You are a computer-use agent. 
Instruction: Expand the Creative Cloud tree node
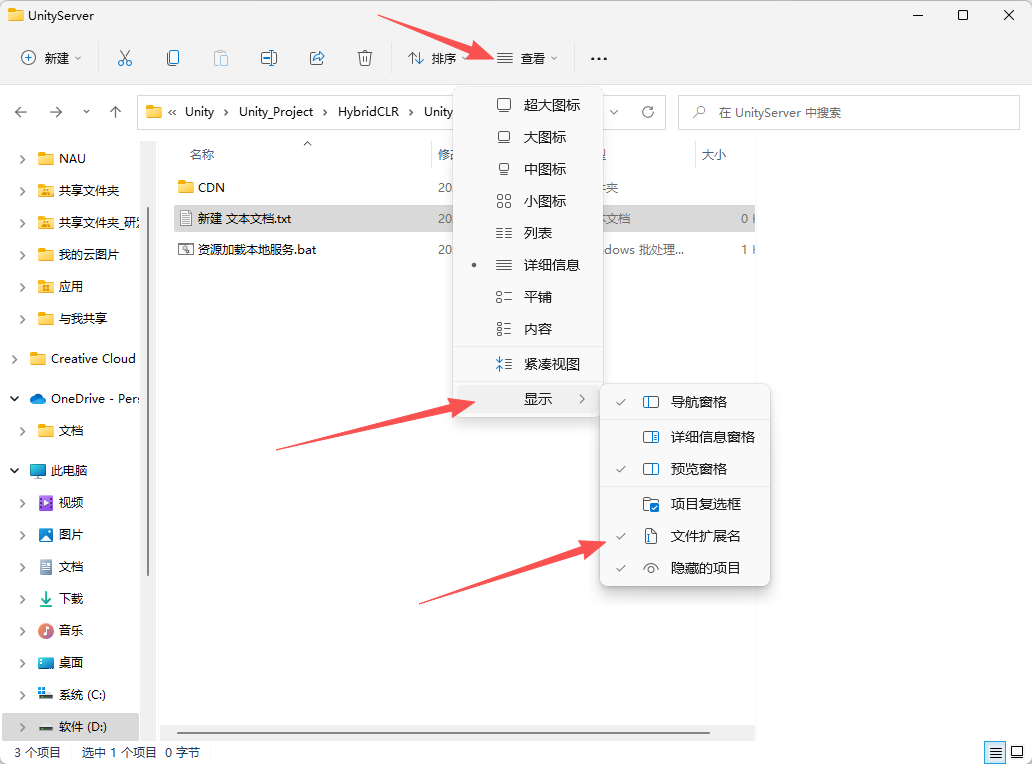click(14, 359)
